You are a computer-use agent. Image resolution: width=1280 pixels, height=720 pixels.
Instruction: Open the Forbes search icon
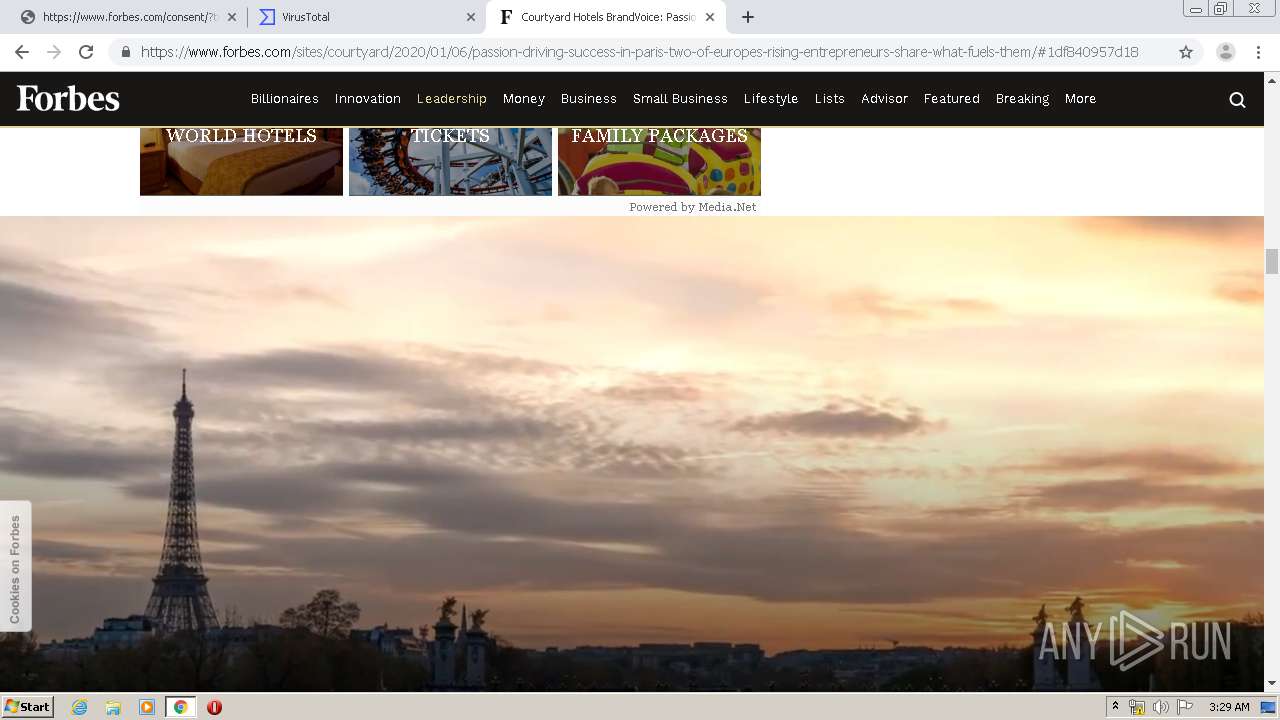click(1237, 99)
